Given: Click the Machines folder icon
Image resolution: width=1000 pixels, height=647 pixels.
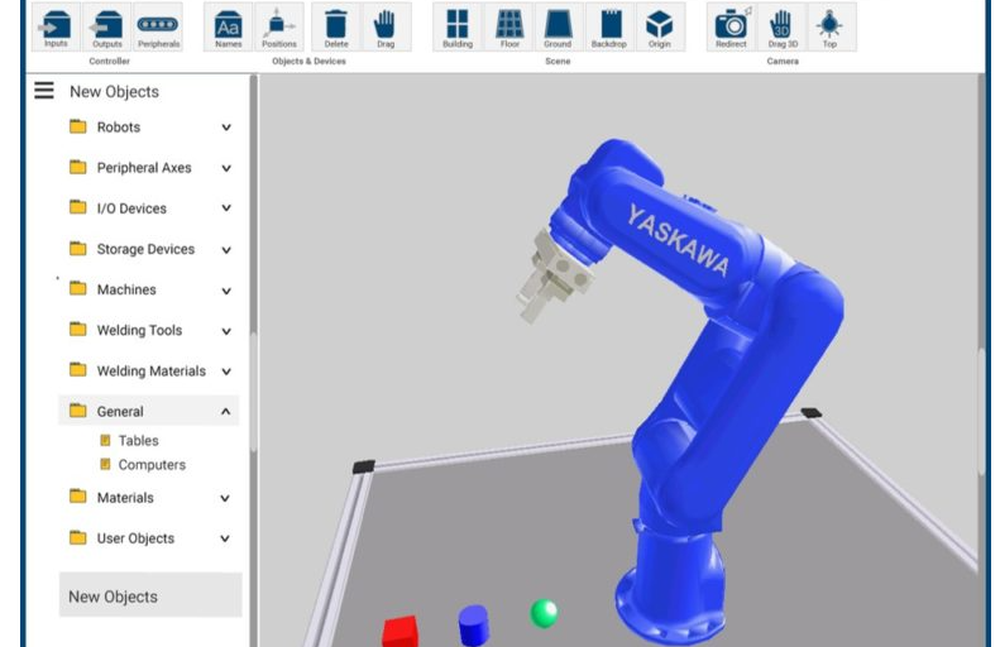Looking at the screenshot, I should [78, 288].
